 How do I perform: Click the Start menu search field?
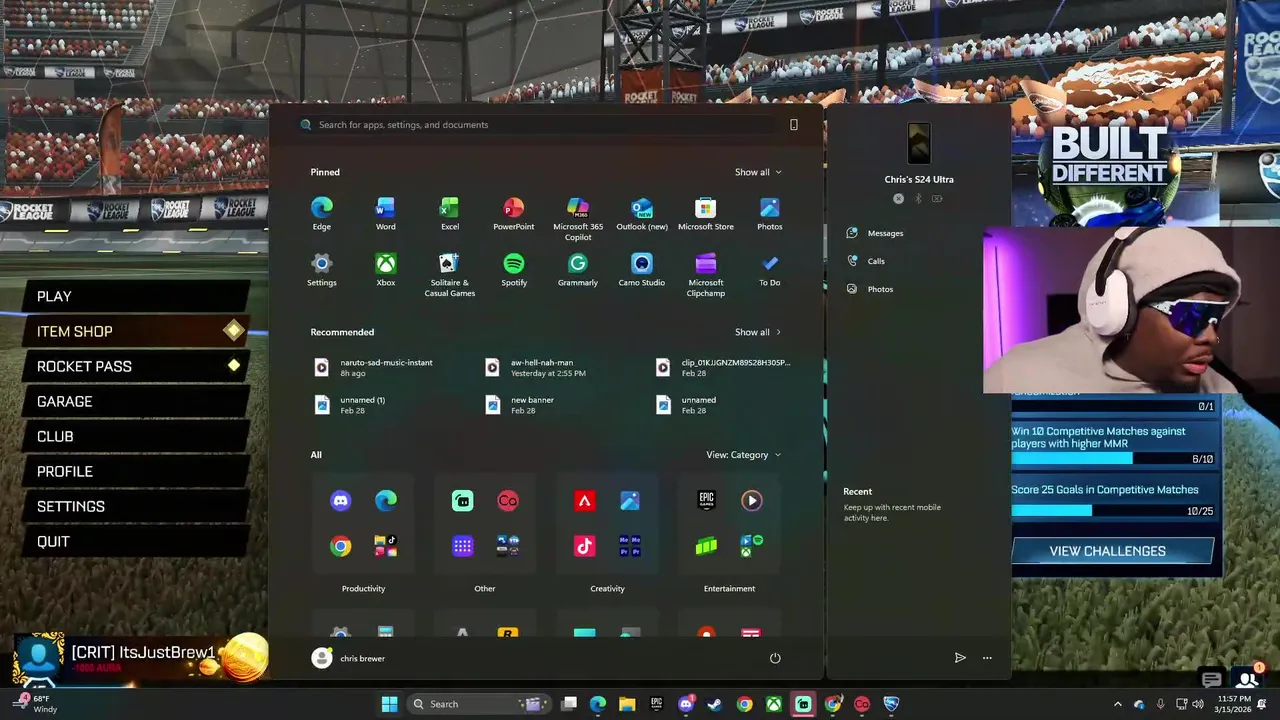(x=540, y=125)
